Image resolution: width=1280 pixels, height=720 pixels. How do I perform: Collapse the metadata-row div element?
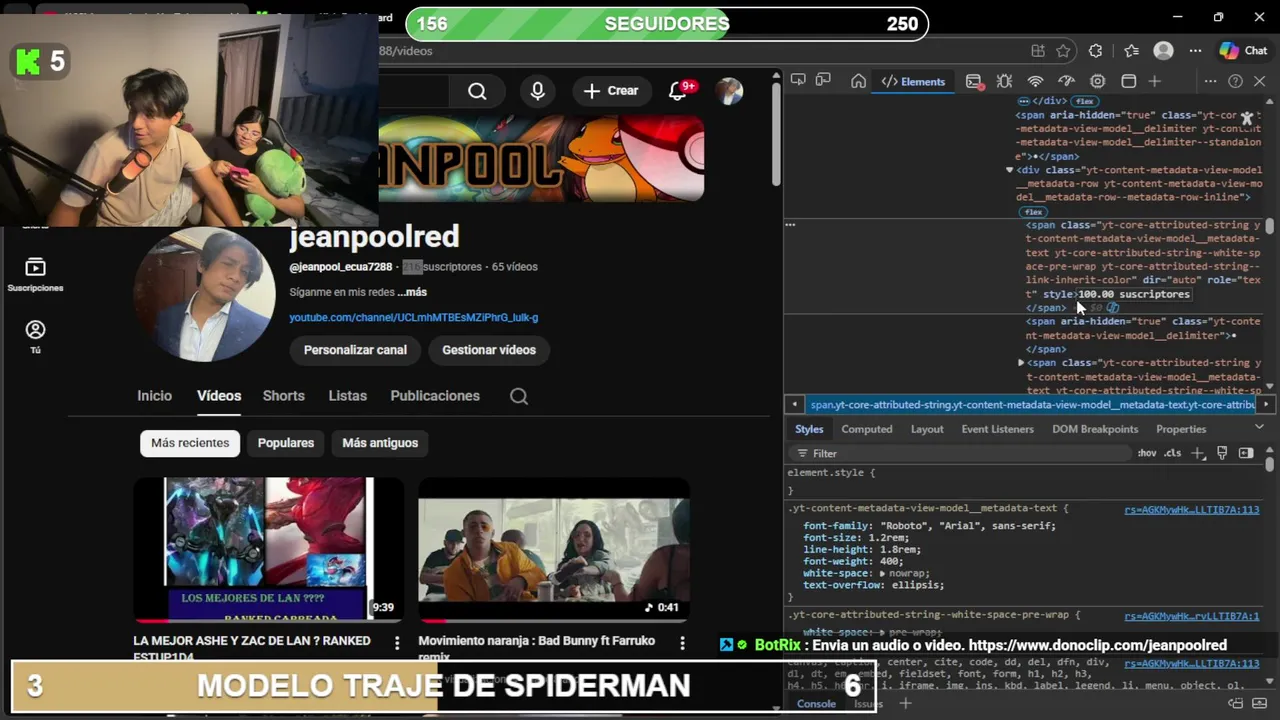[1009, 170]
